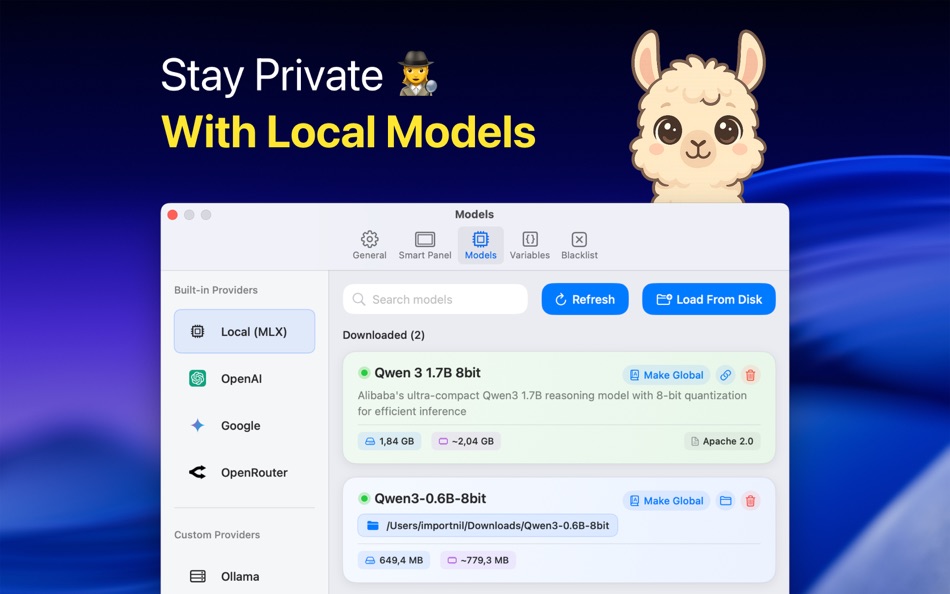950x594 pixels.
Task: Delete the Qwen3-0.6B-8bit model
Action: point(751,501)
